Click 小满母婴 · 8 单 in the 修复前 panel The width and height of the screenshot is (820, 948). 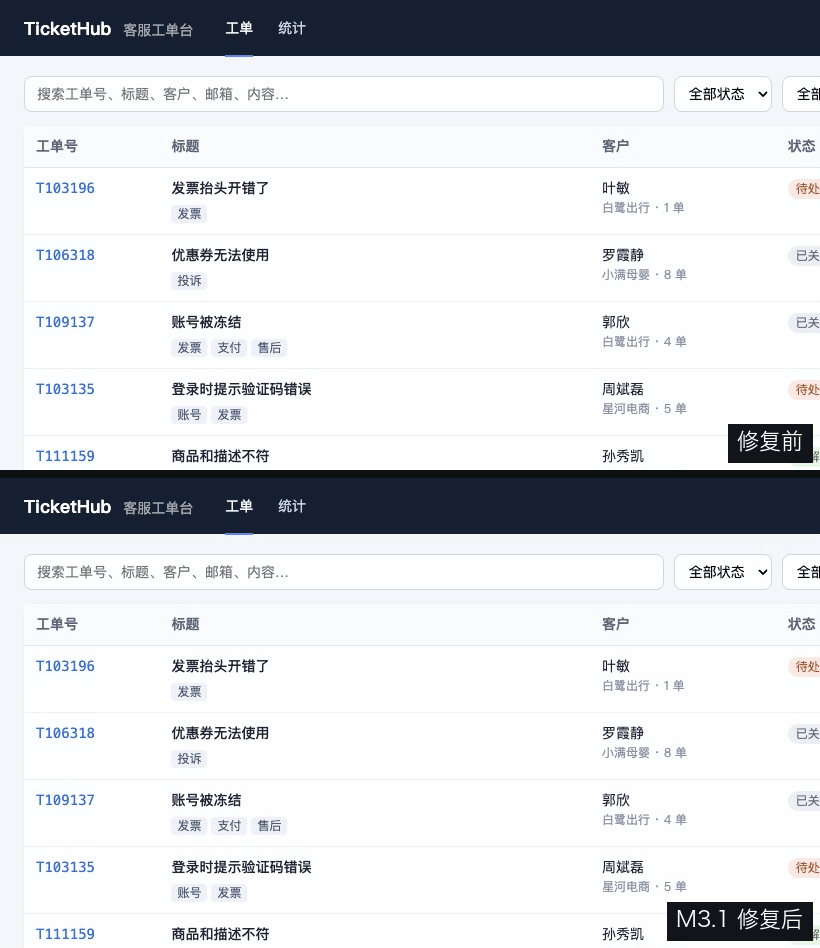(x=644, y=274)
